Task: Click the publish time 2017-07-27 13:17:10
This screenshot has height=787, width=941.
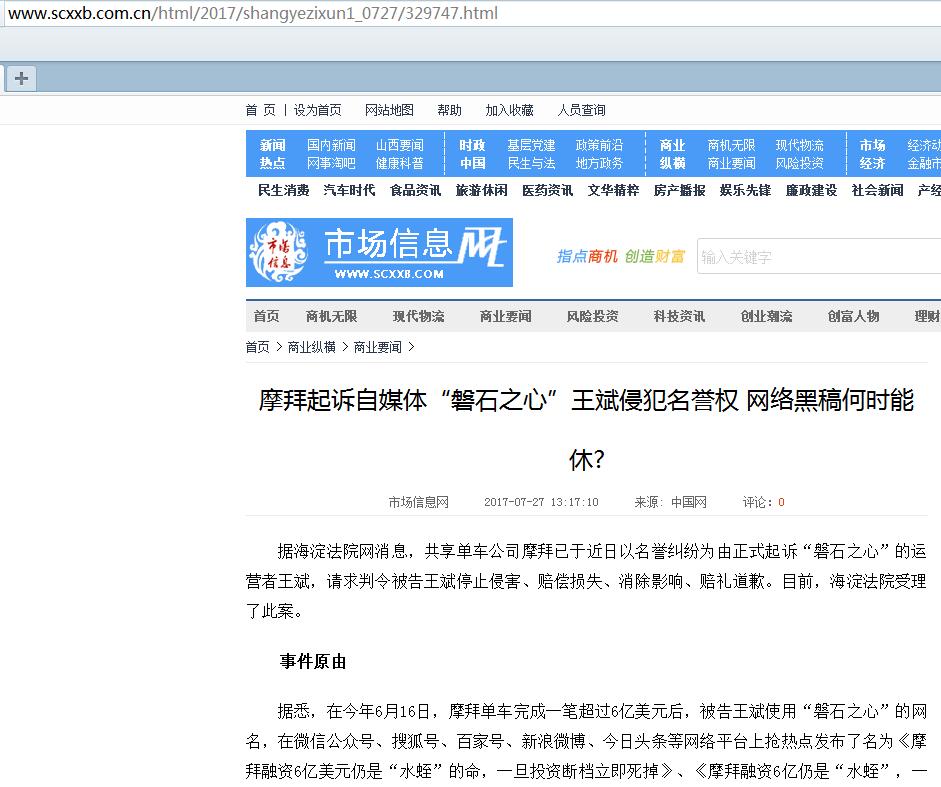Action: point(541,502)
